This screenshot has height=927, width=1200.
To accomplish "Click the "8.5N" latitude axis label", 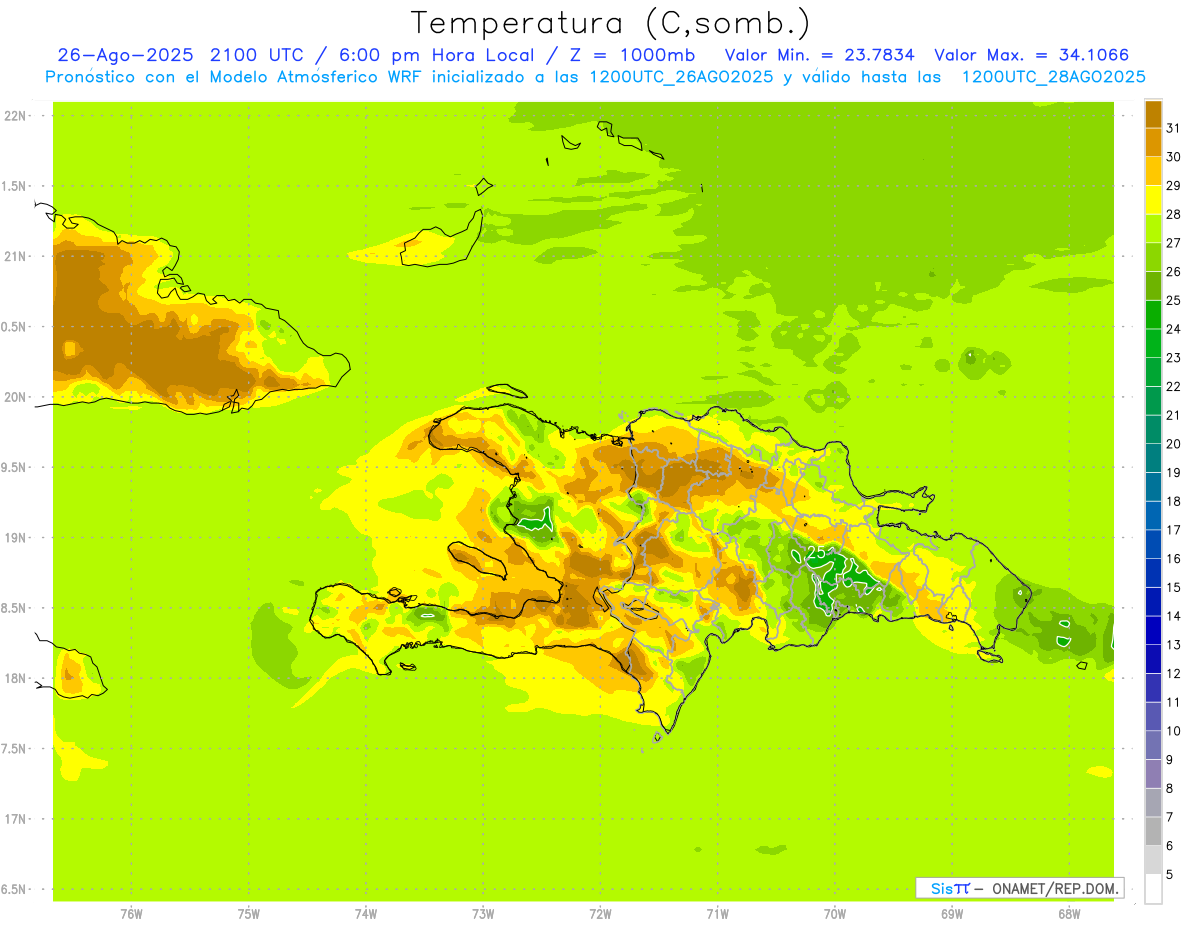I will pos(14,608).
